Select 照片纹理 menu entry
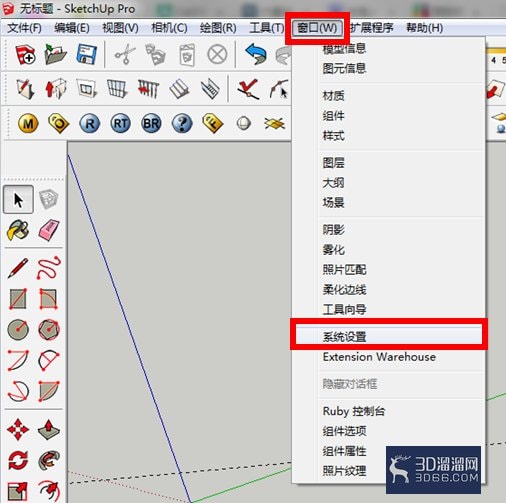Image resolution: width=506 pixels, height=503 pixels. [x=344, y=471]
